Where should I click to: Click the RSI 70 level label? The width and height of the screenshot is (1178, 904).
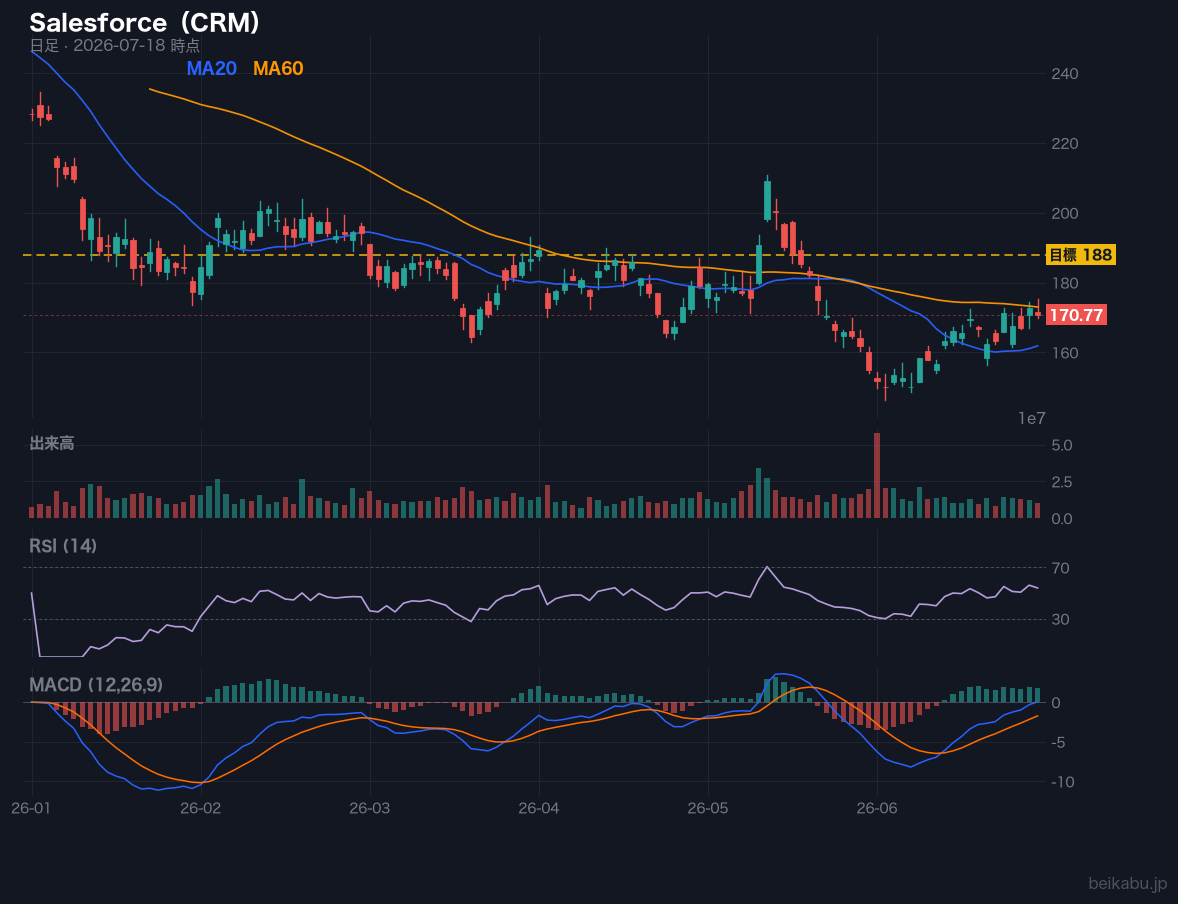click(x=1060, y=568)
